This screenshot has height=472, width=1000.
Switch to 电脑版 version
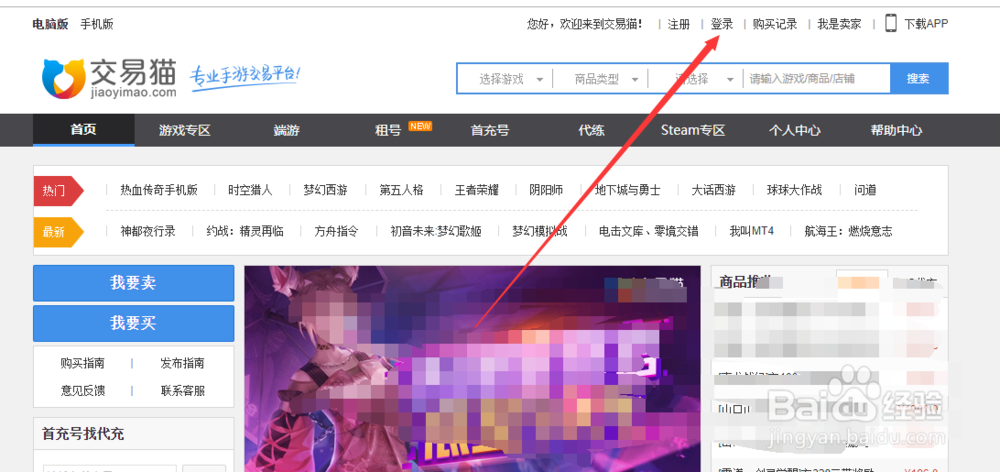50,24
